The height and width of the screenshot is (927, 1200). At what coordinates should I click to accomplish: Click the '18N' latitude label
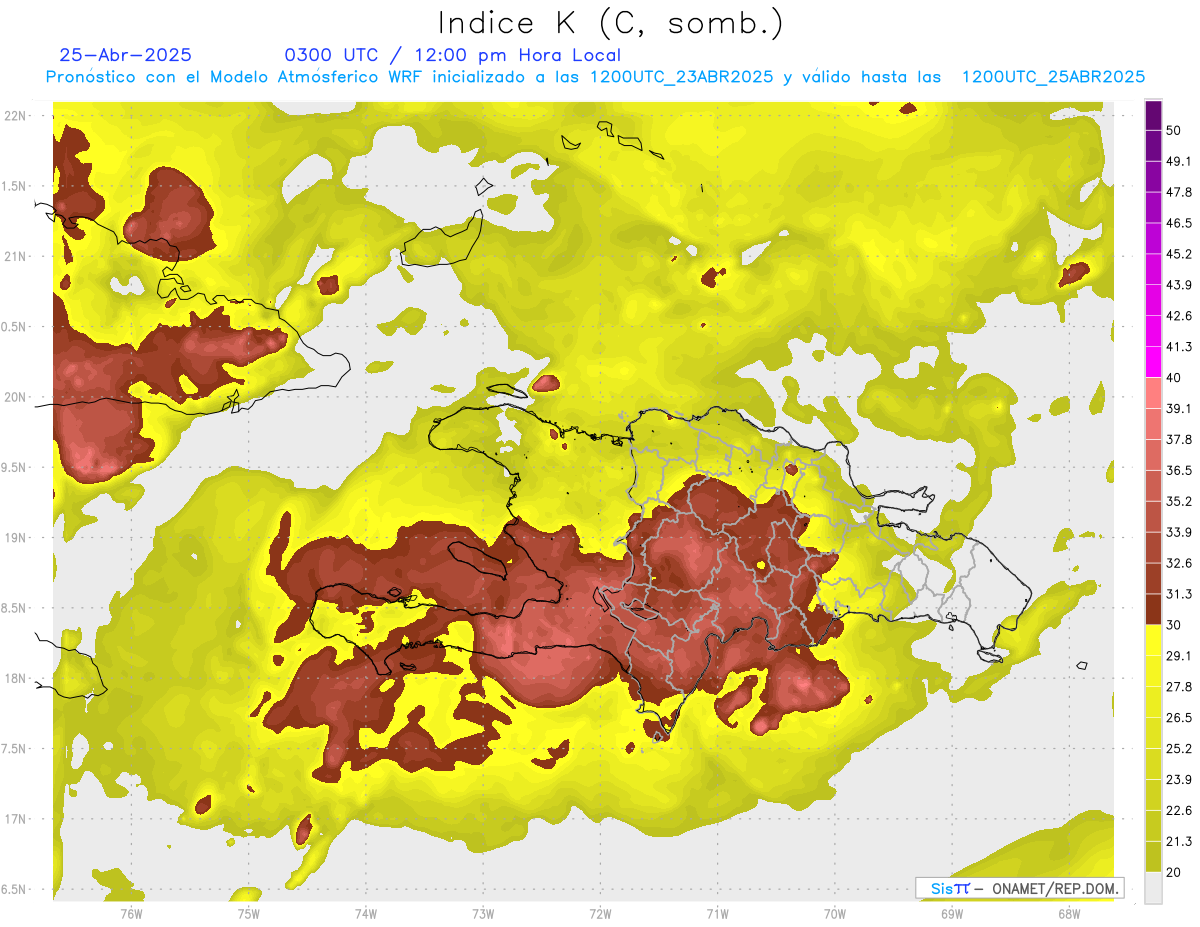pyautogui.click(x=15, y=678)
